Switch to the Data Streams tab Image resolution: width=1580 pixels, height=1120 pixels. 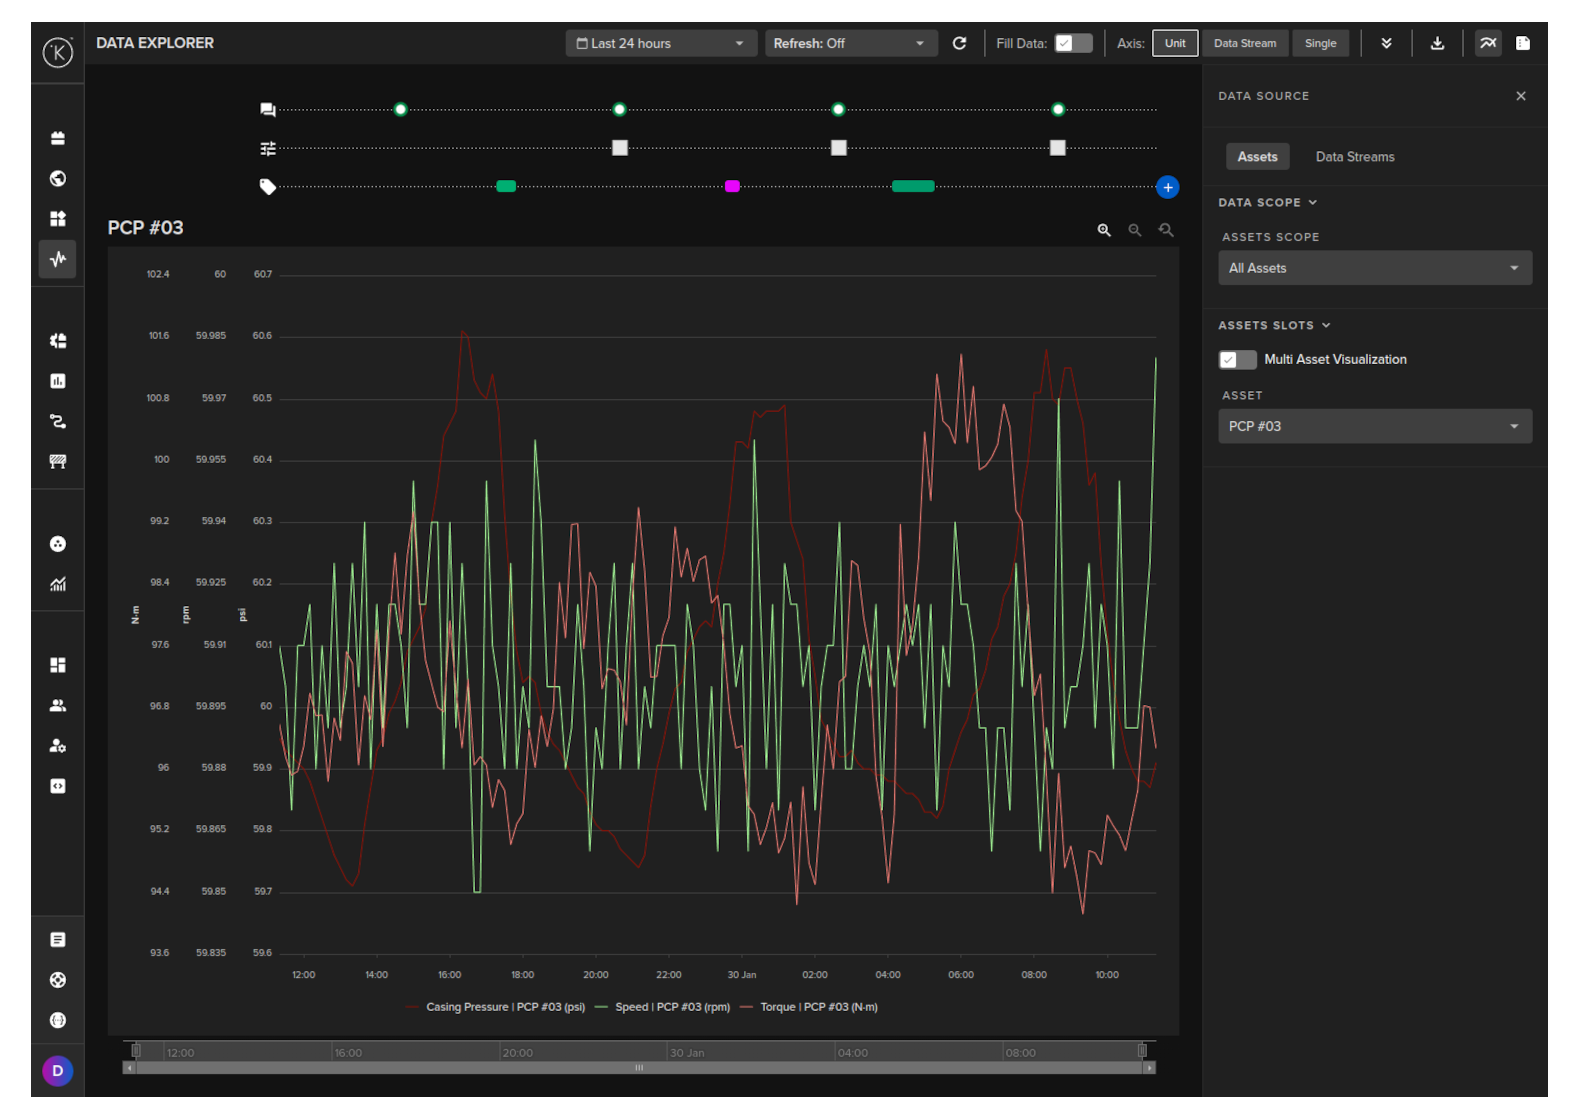click(1354, 157)
